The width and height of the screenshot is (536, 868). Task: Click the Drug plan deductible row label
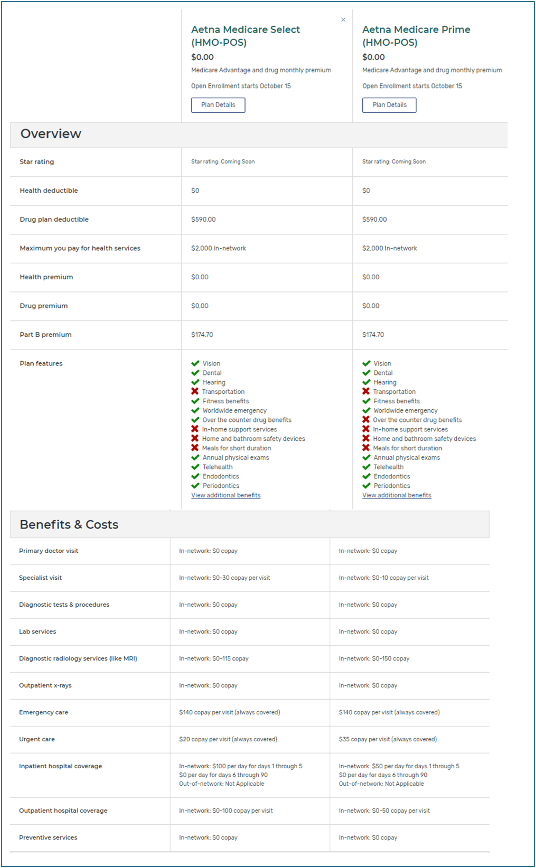pyautogui.click(x=54, y=219)
